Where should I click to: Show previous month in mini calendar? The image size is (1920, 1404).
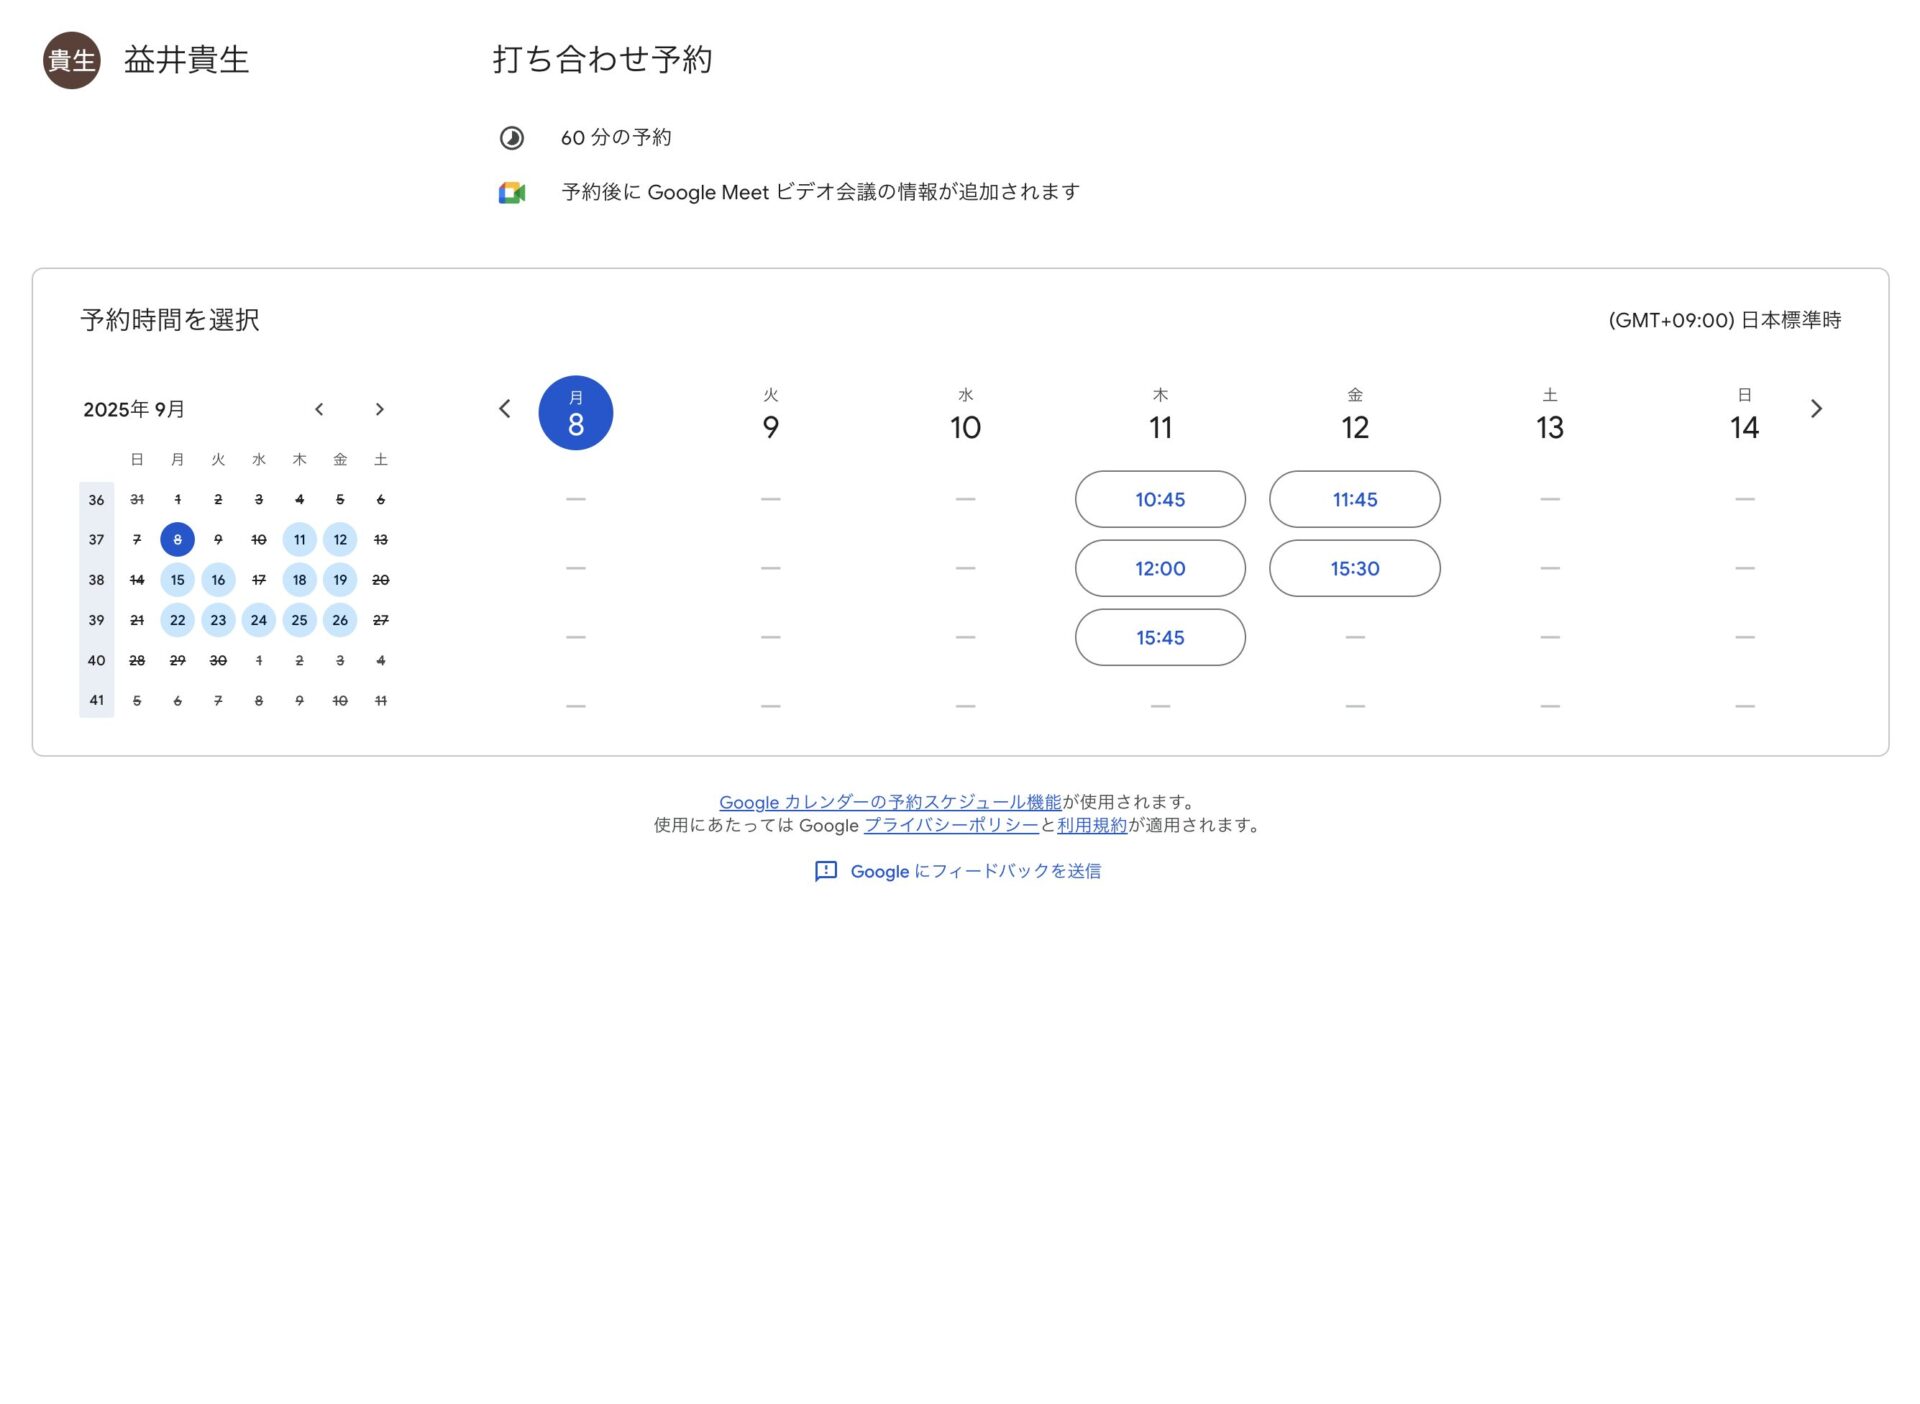click(319, 409)
